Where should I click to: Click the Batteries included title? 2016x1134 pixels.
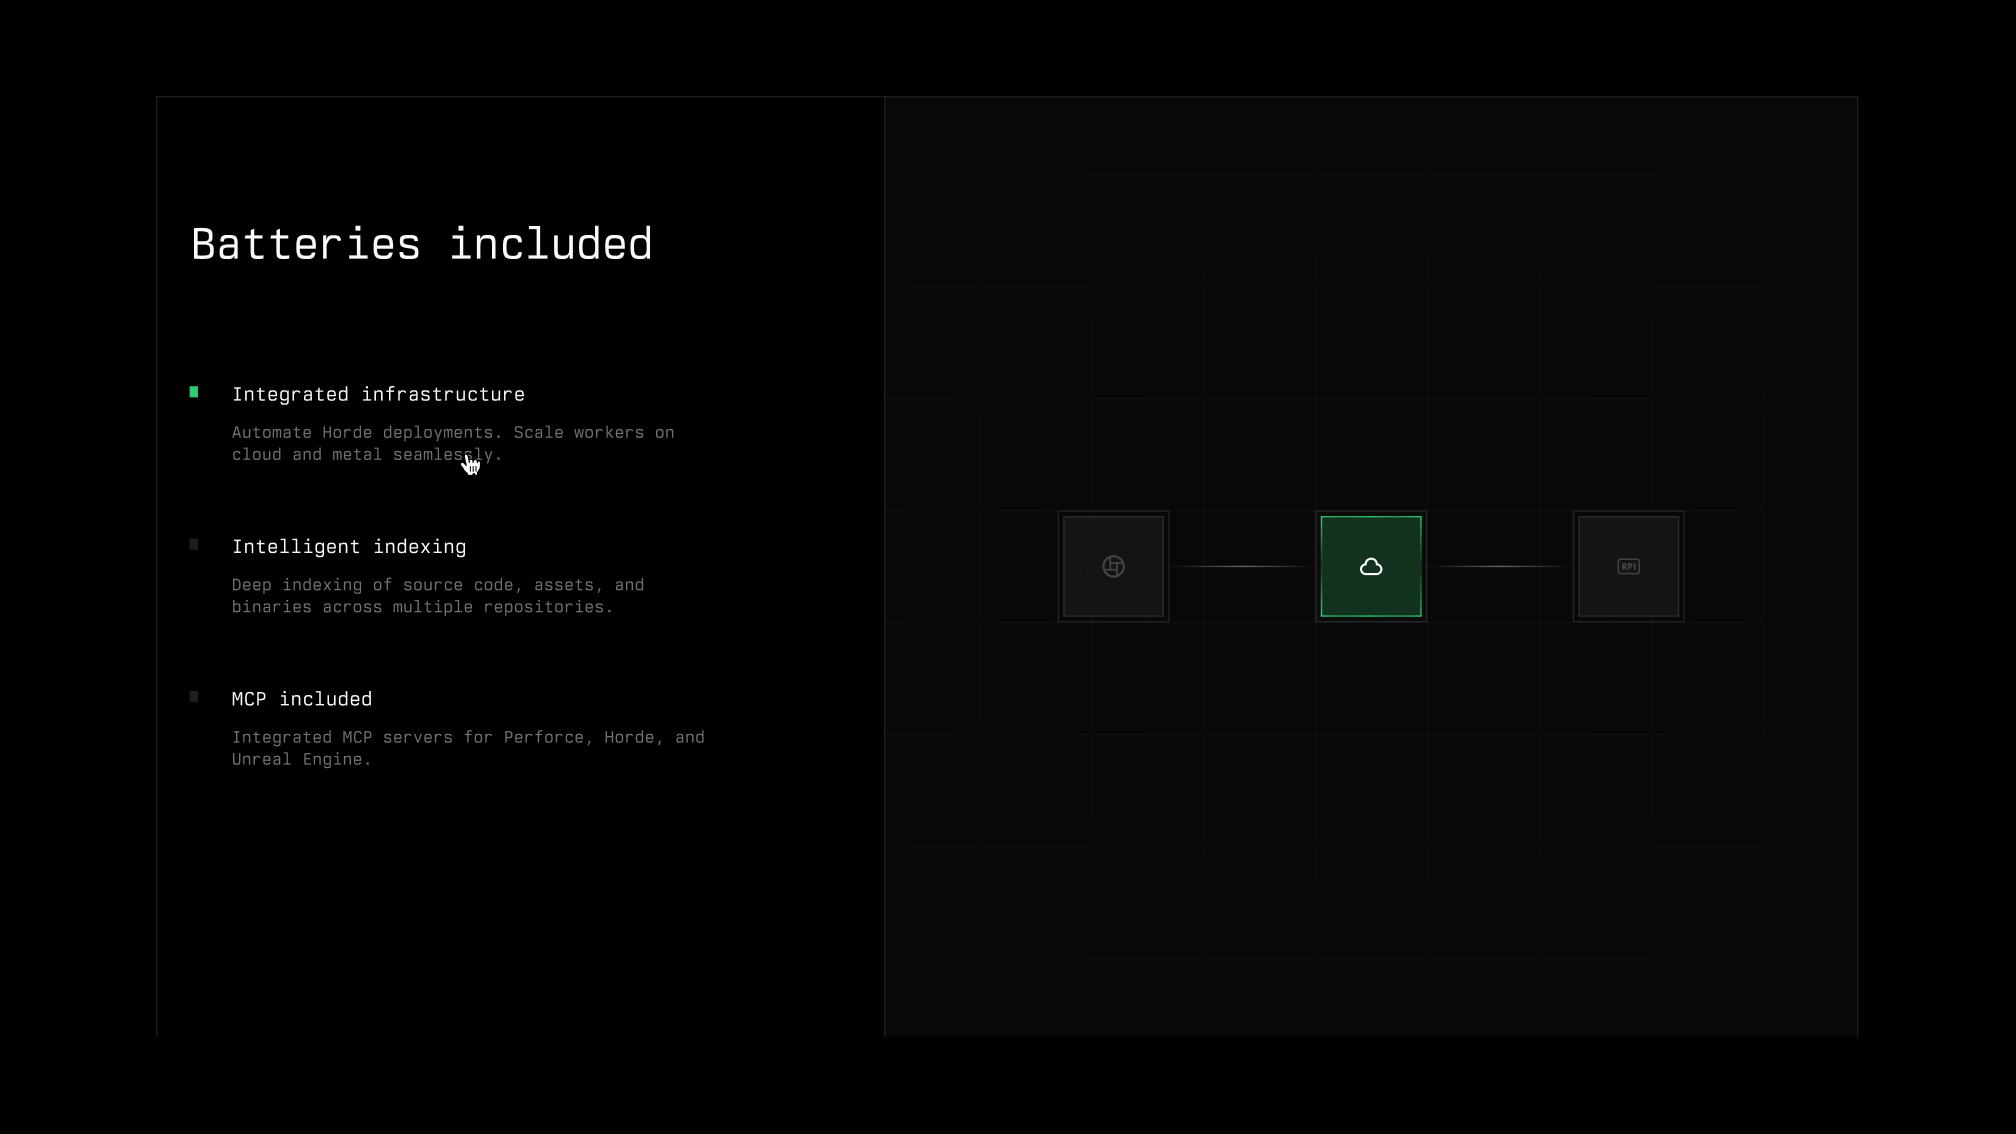click(x=421, y=244)
